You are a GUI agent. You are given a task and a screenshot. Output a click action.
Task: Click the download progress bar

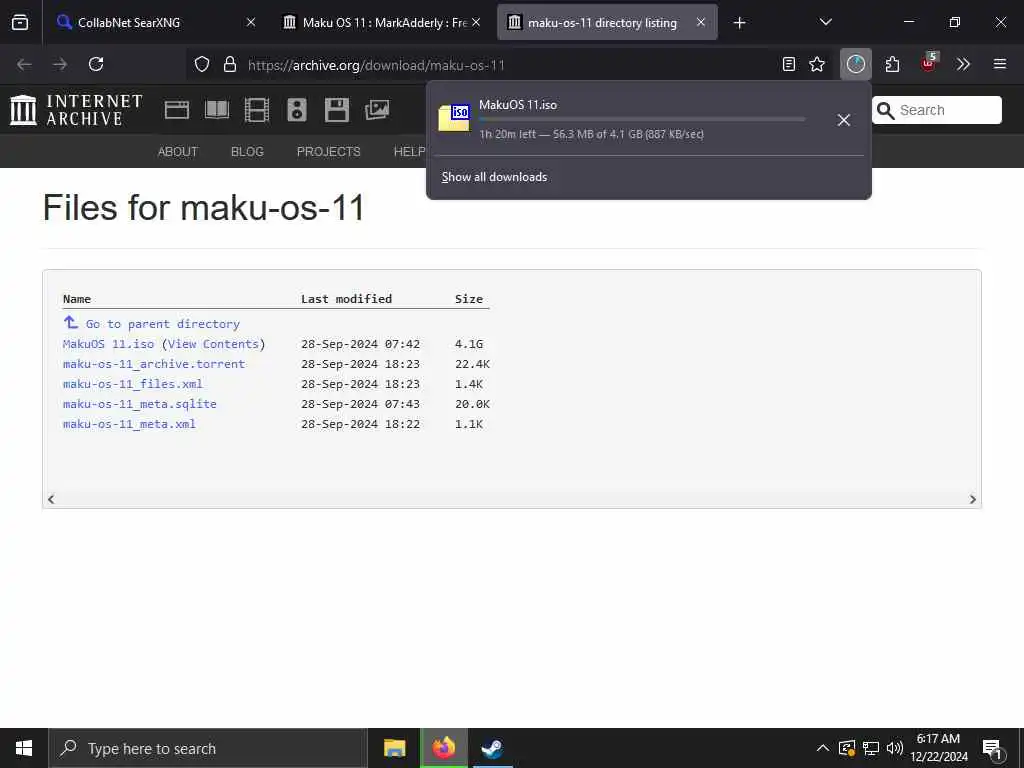tap(642, 120)
